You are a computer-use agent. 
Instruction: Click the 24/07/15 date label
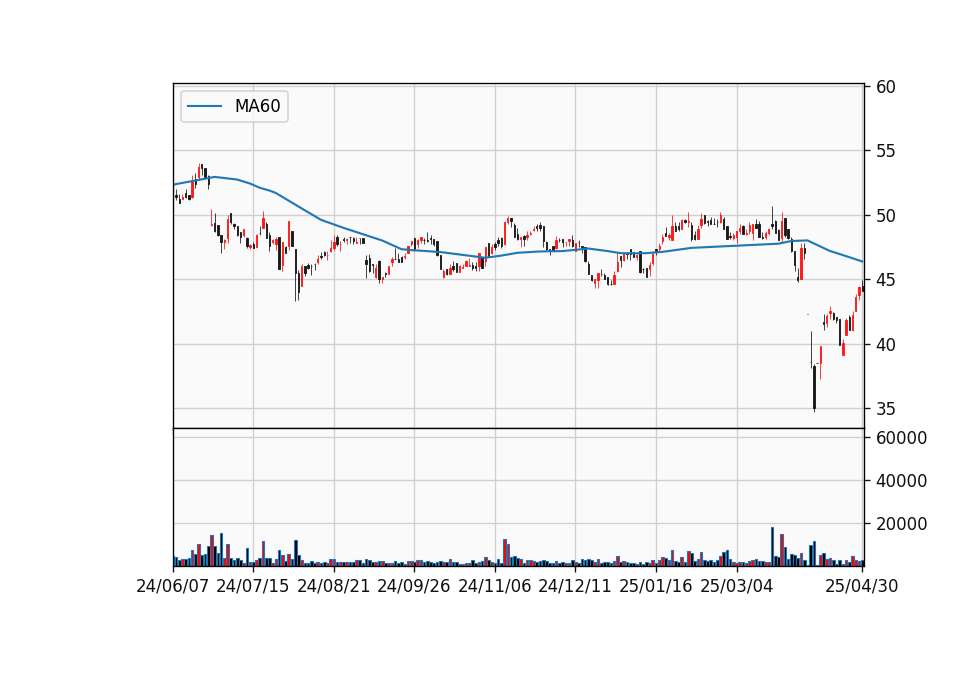click(252, 586)
